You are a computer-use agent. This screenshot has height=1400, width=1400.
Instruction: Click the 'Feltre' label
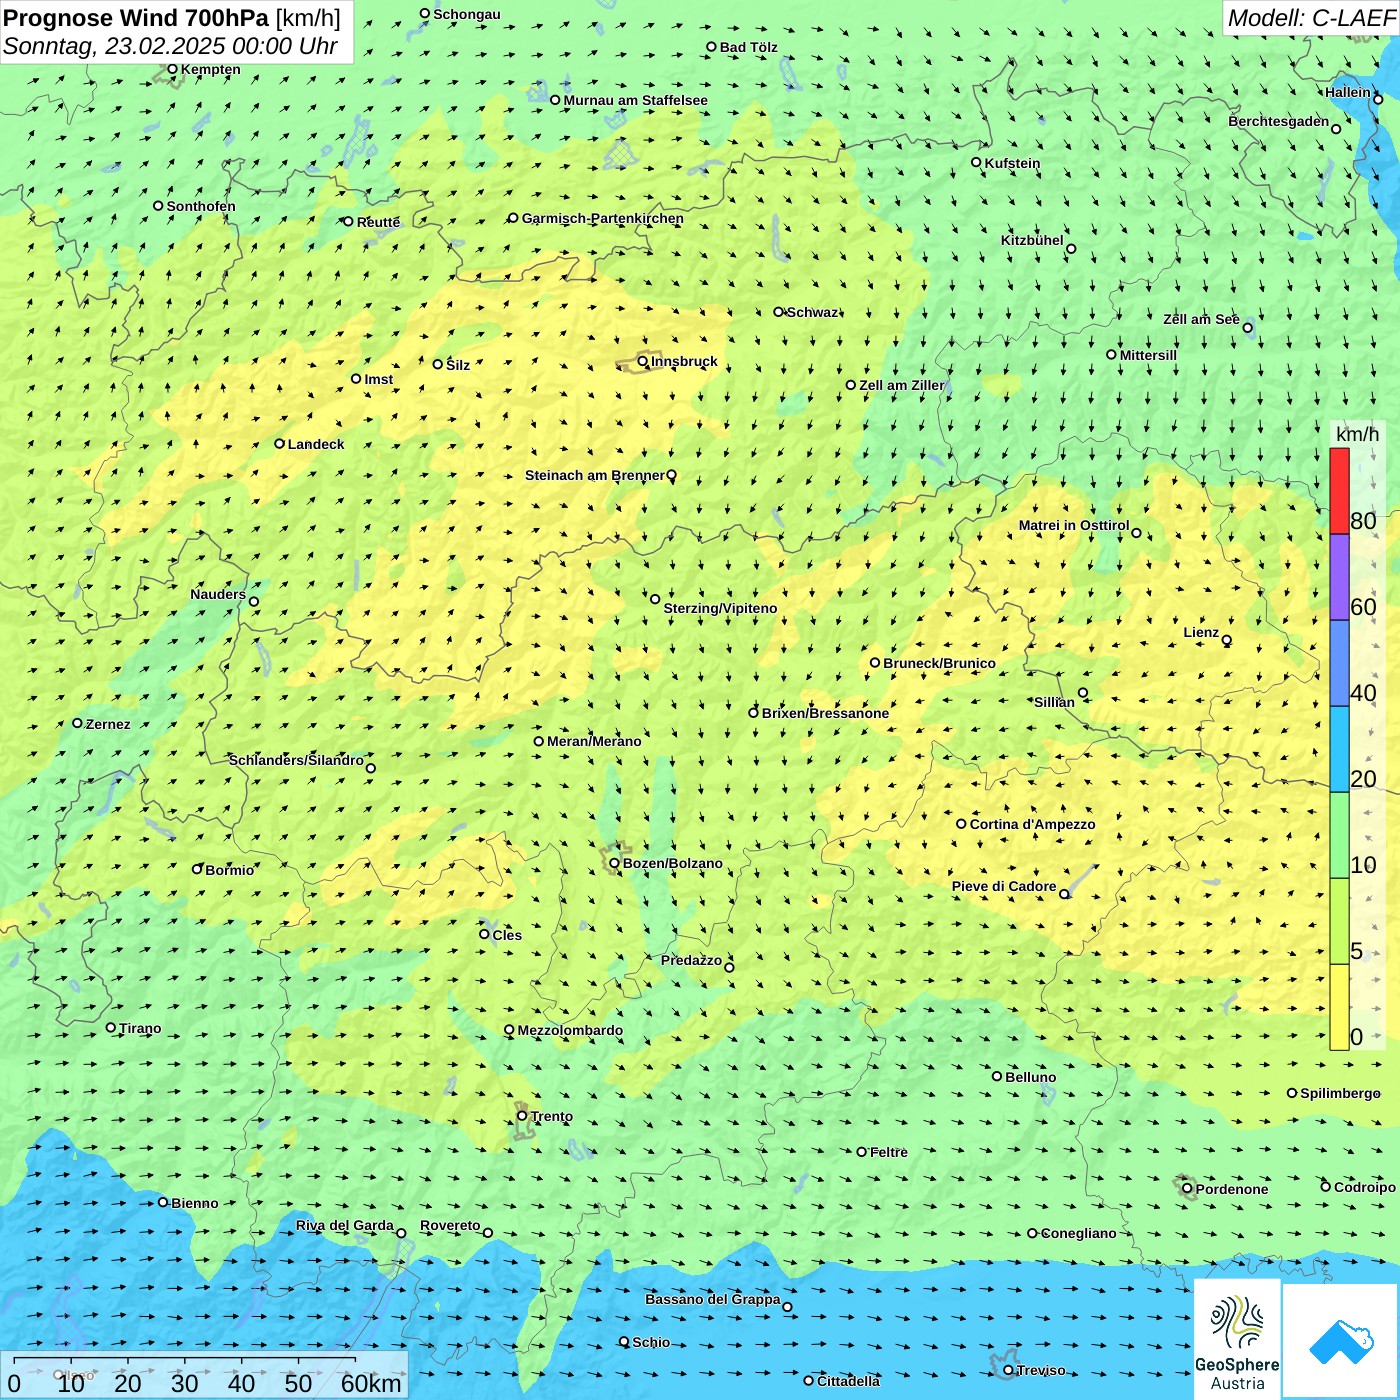pos(889,1152)
